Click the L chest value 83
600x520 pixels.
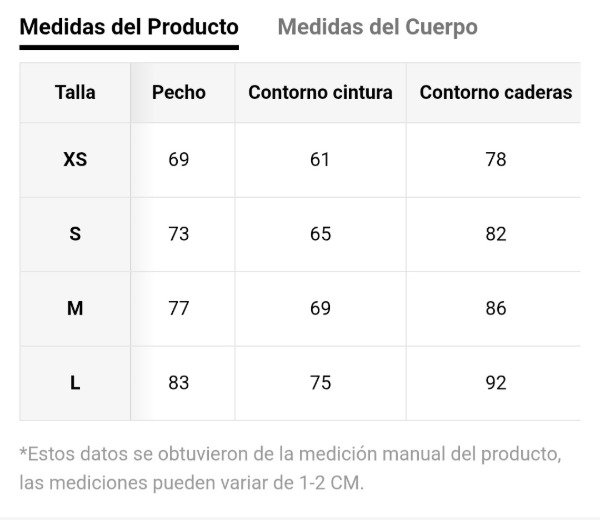tap(179, 383)
